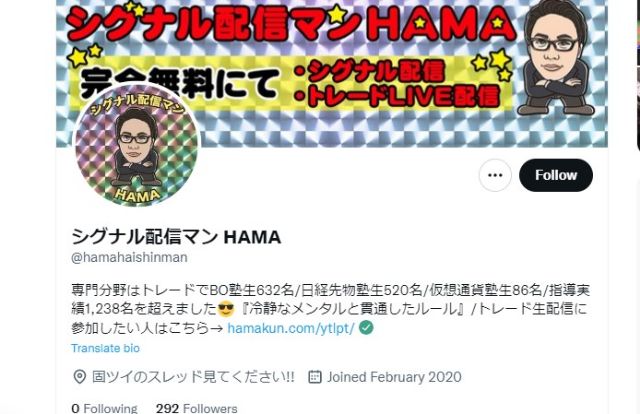Screen dimensions: 640x414
Task: Click the cartoon man illustration in banner
Action: click(556, 59)
